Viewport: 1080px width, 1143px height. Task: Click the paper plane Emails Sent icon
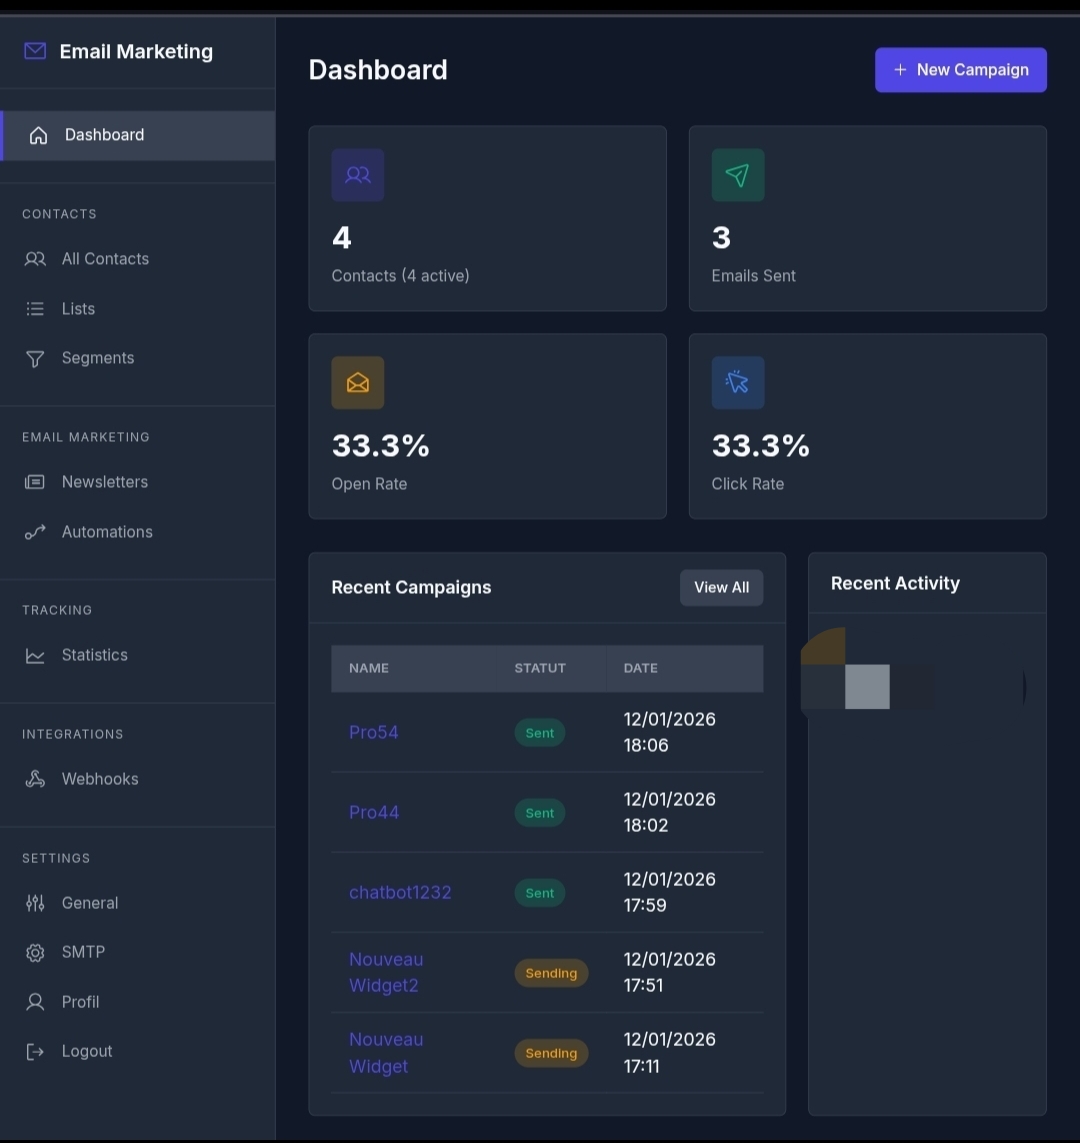737,175
